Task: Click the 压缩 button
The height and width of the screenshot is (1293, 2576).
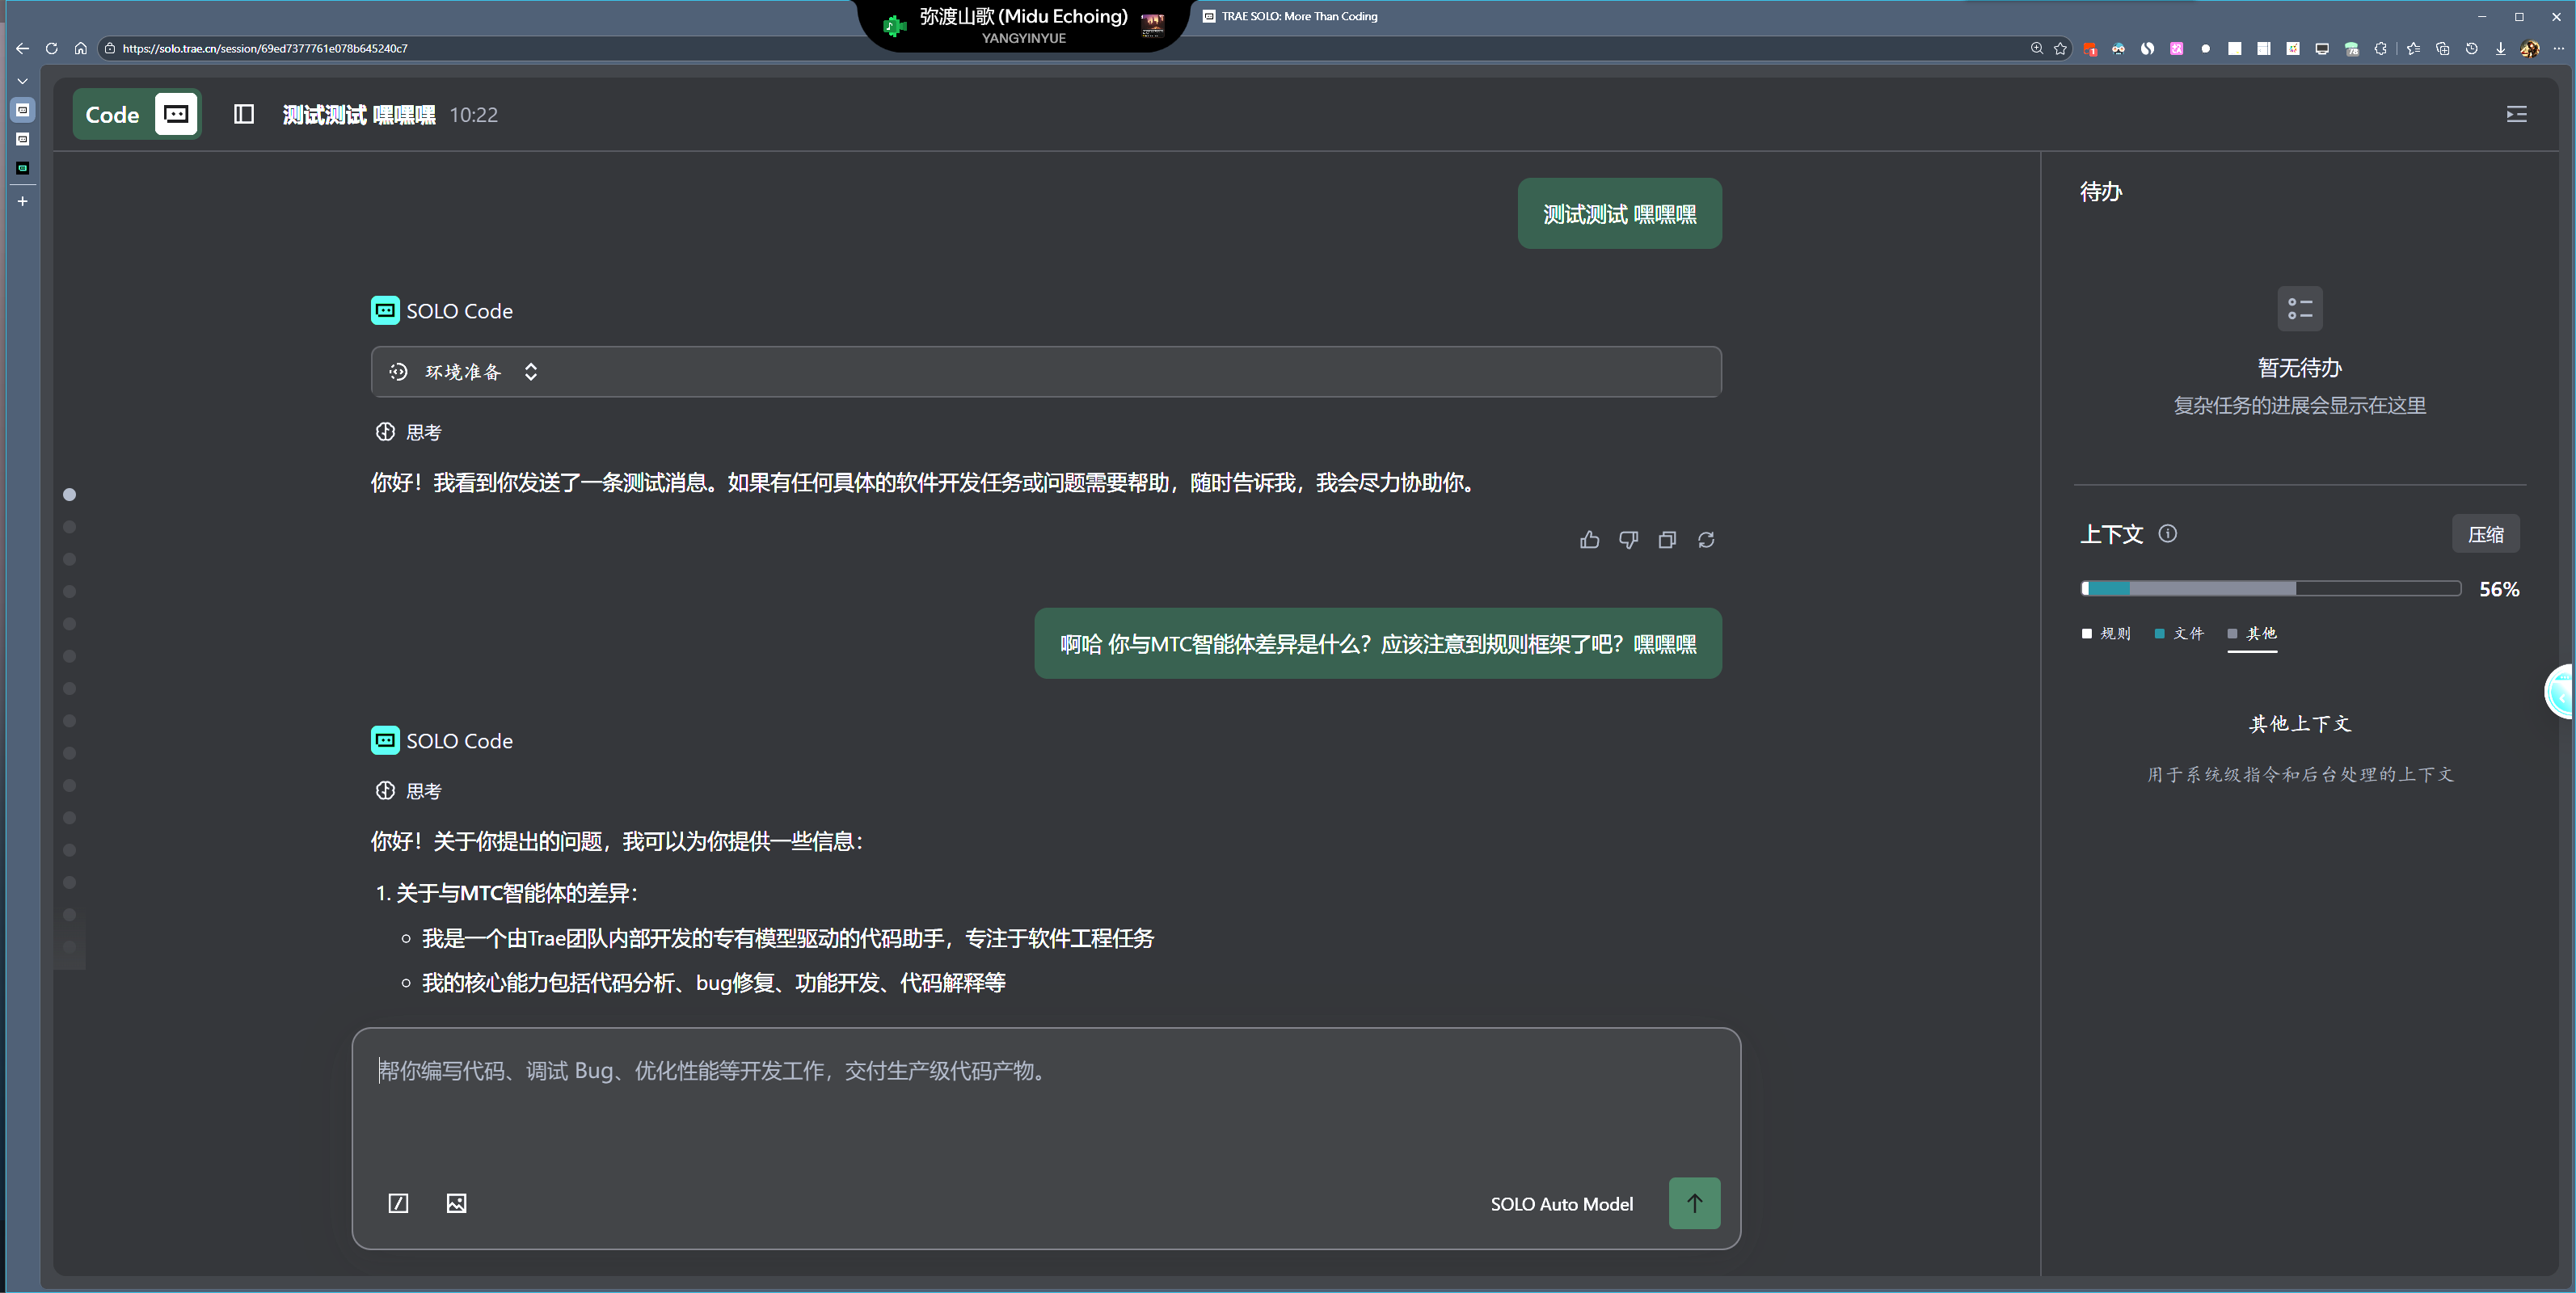Action: coord(2485,534)
